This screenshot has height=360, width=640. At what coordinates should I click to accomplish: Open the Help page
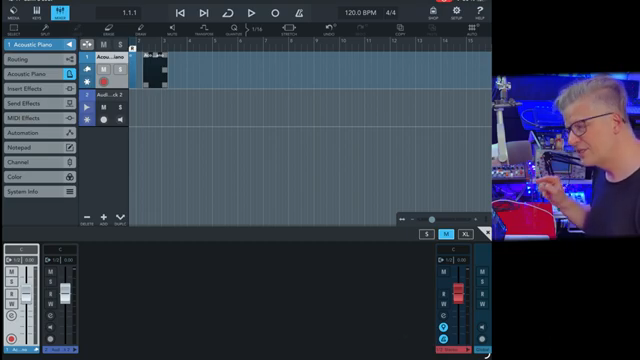pos(480,13)
